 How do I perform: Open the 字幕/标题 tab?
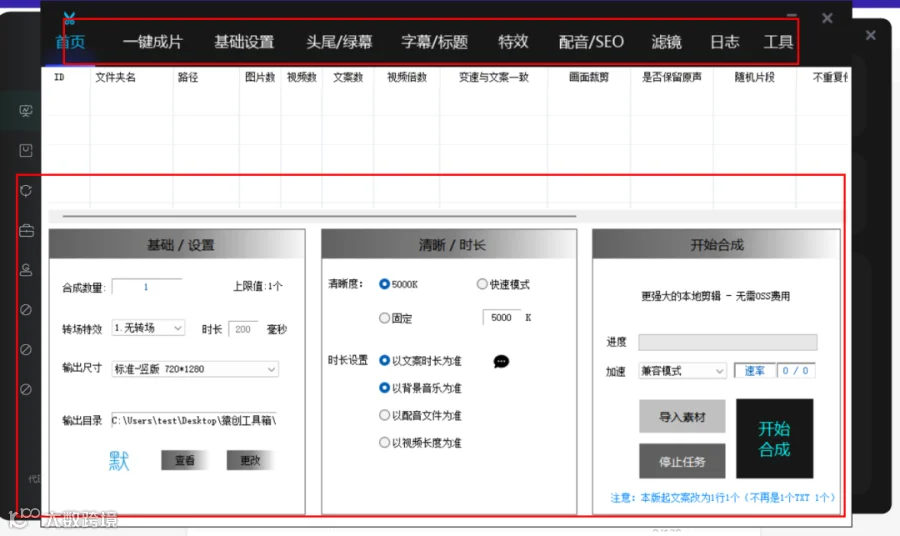[435, 42]
